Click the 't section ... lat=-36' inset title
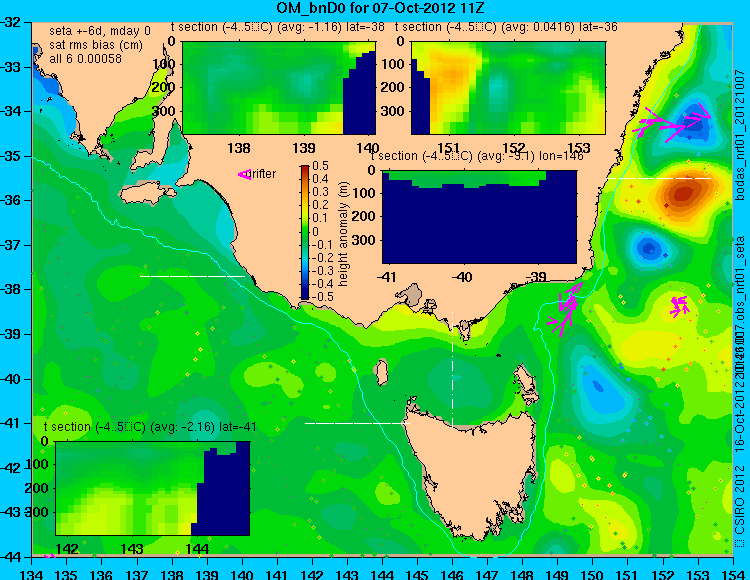The height and width of the screenshot is (580, 750). pyautogui.click(x=506, y=27)
